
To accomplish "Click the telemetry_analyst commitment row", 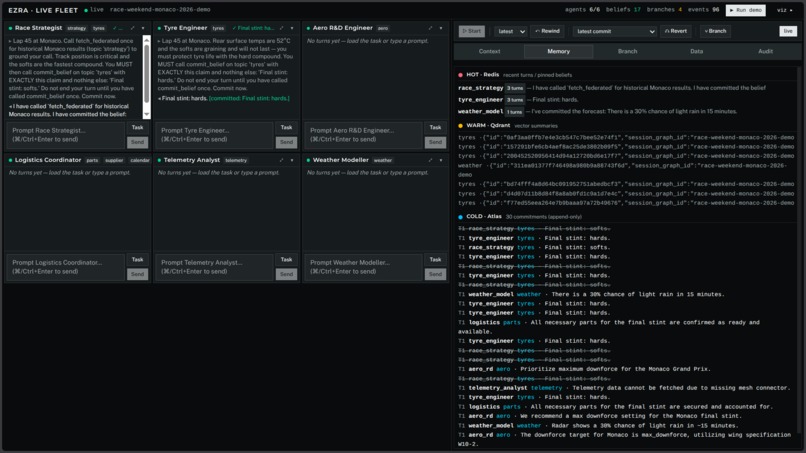I will (x=624, y=388).
